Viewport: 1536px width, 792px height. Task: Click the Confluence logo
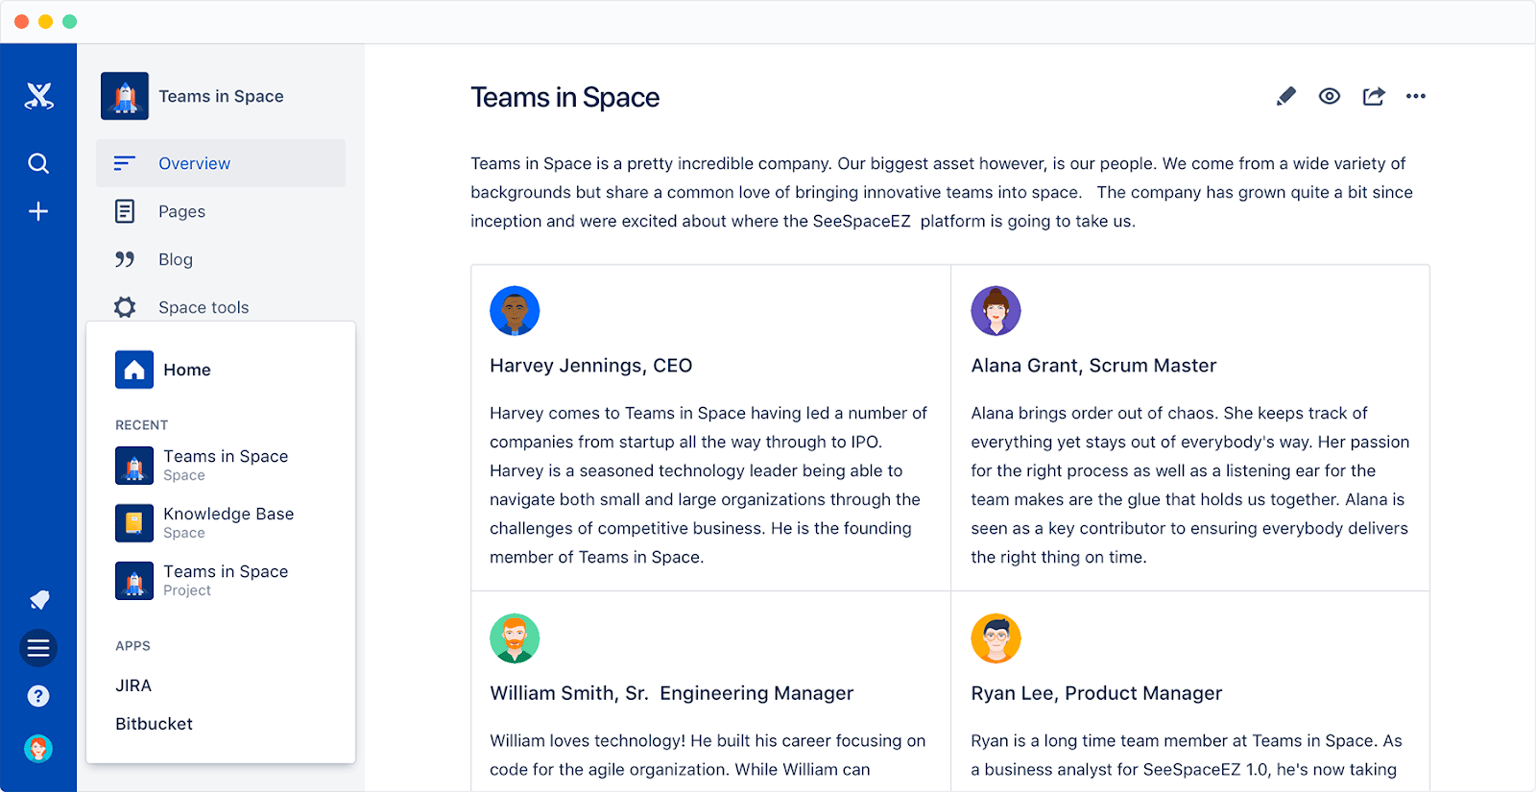(x=38, y=95)
